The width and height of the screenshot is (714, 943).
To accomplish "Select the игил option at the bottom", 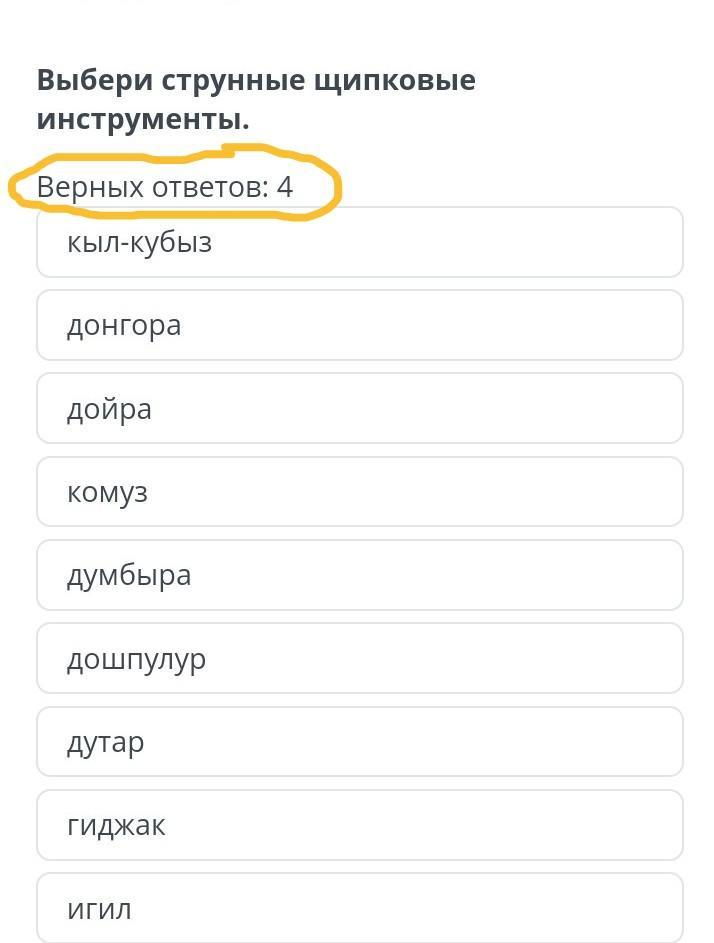I will (x=359, y=908).
